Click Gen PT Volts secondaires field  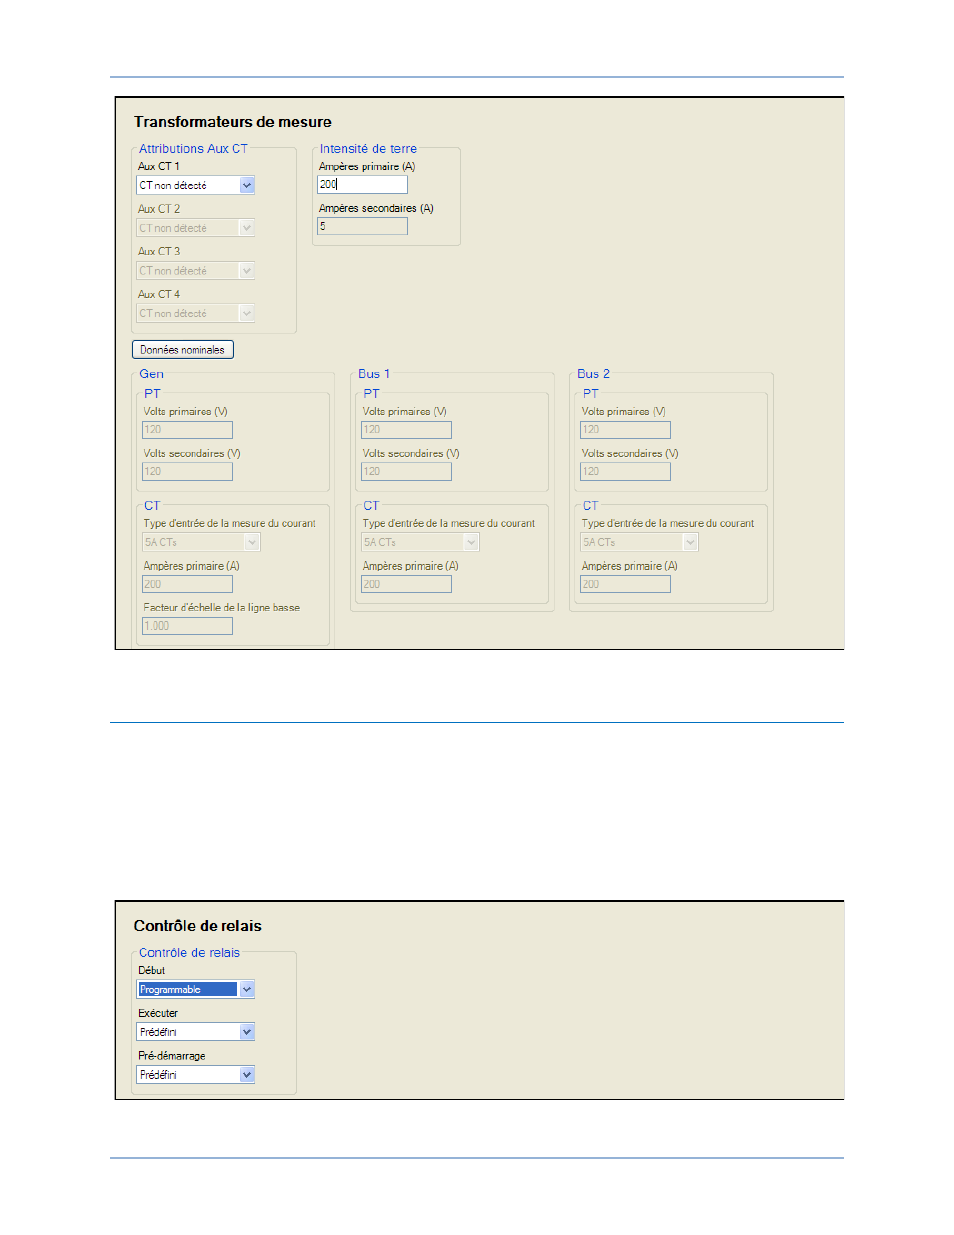pyautogui.click(x=187, y=472)
